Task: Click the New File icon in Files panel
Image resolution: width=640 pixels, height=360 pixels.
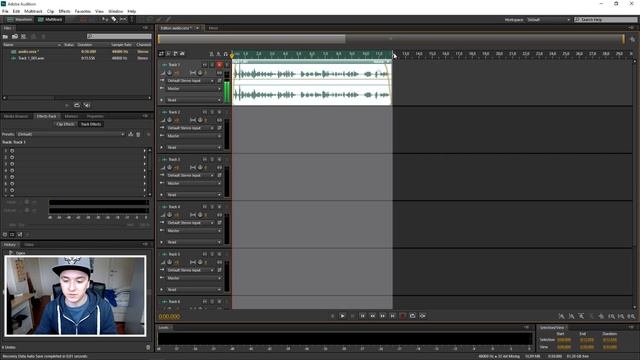Action: (x=24, y=37)
